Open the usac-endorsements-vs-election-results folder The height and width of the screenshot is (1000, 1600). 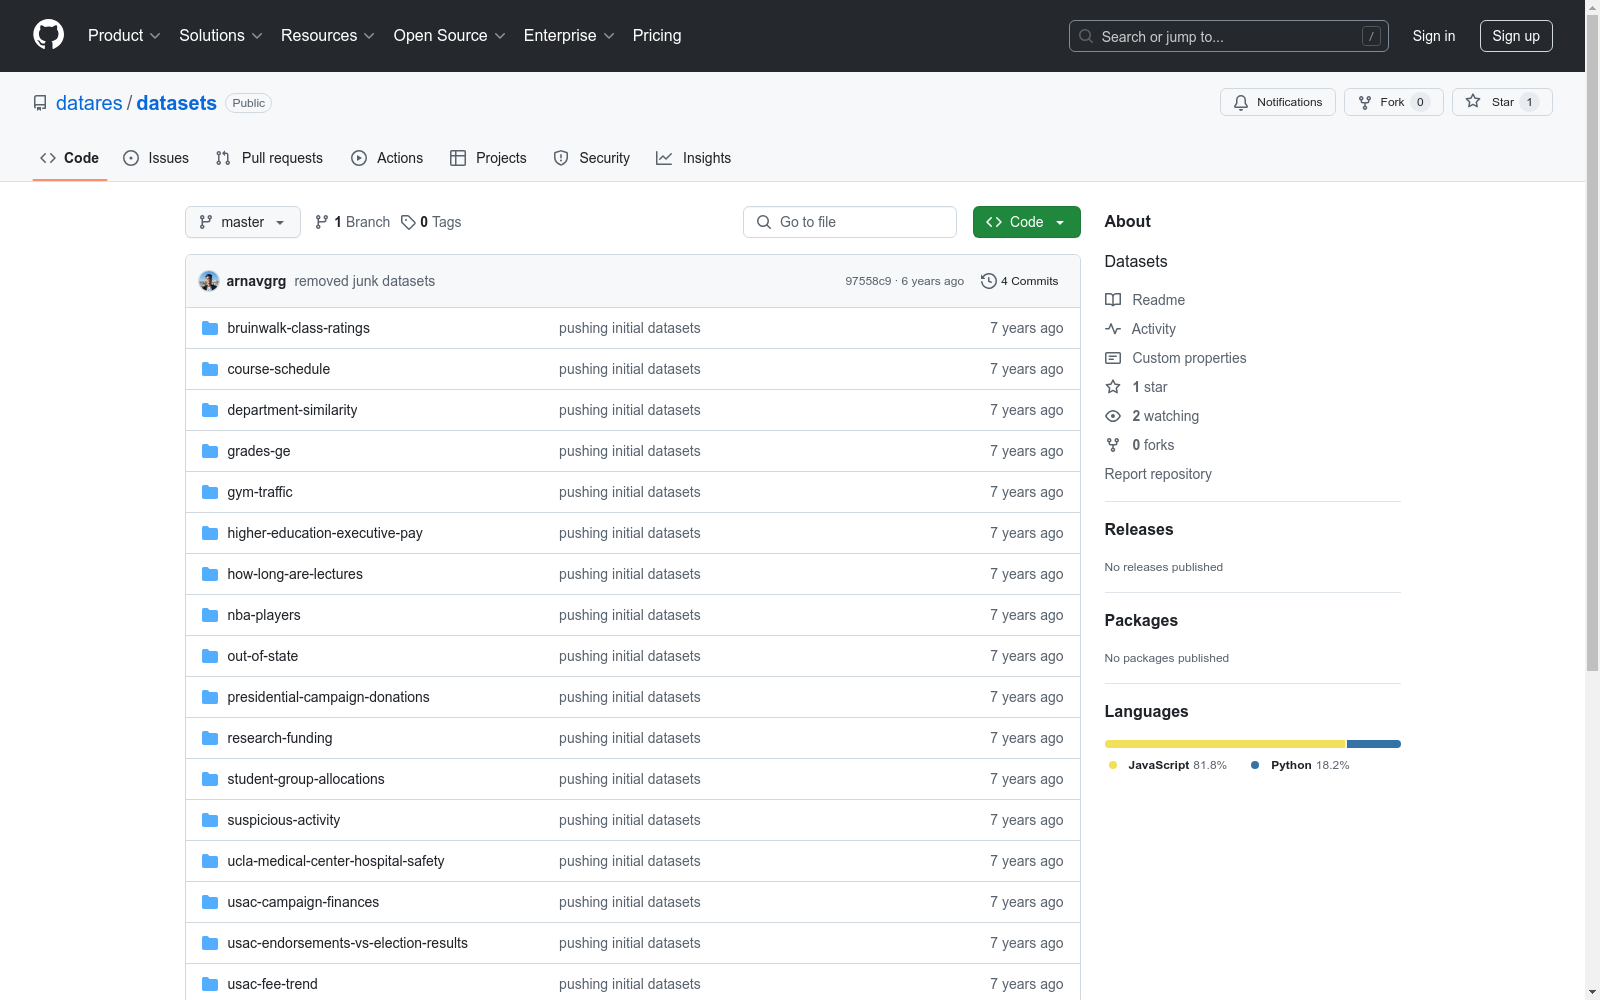[x=347, y=943]
